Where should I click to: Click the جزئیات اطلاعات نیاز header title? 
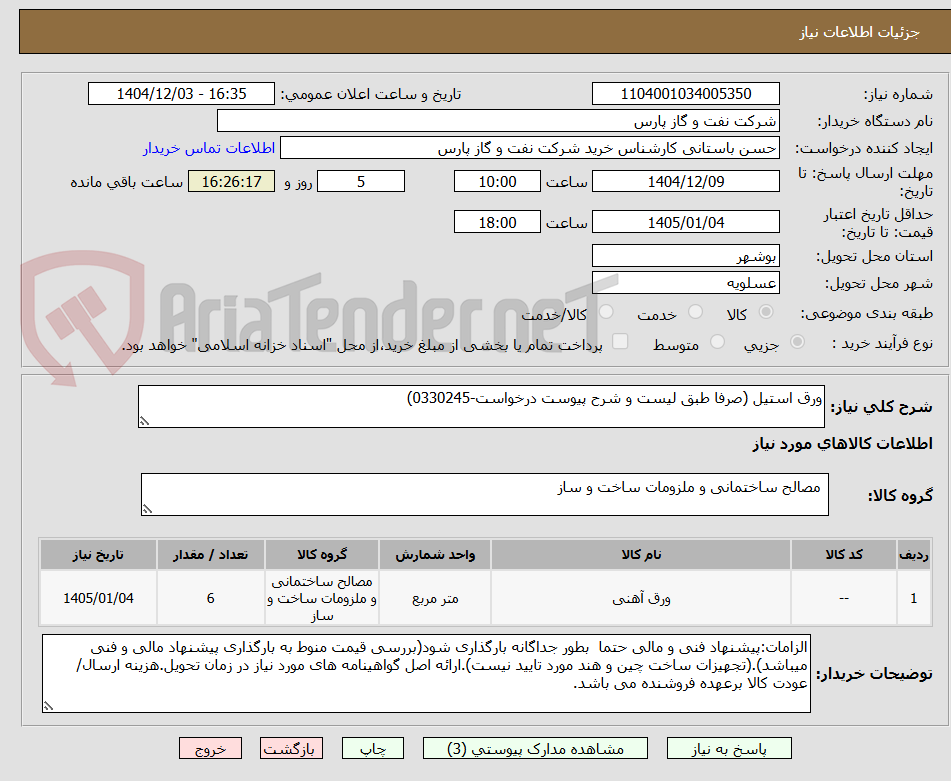click(859, 32)
